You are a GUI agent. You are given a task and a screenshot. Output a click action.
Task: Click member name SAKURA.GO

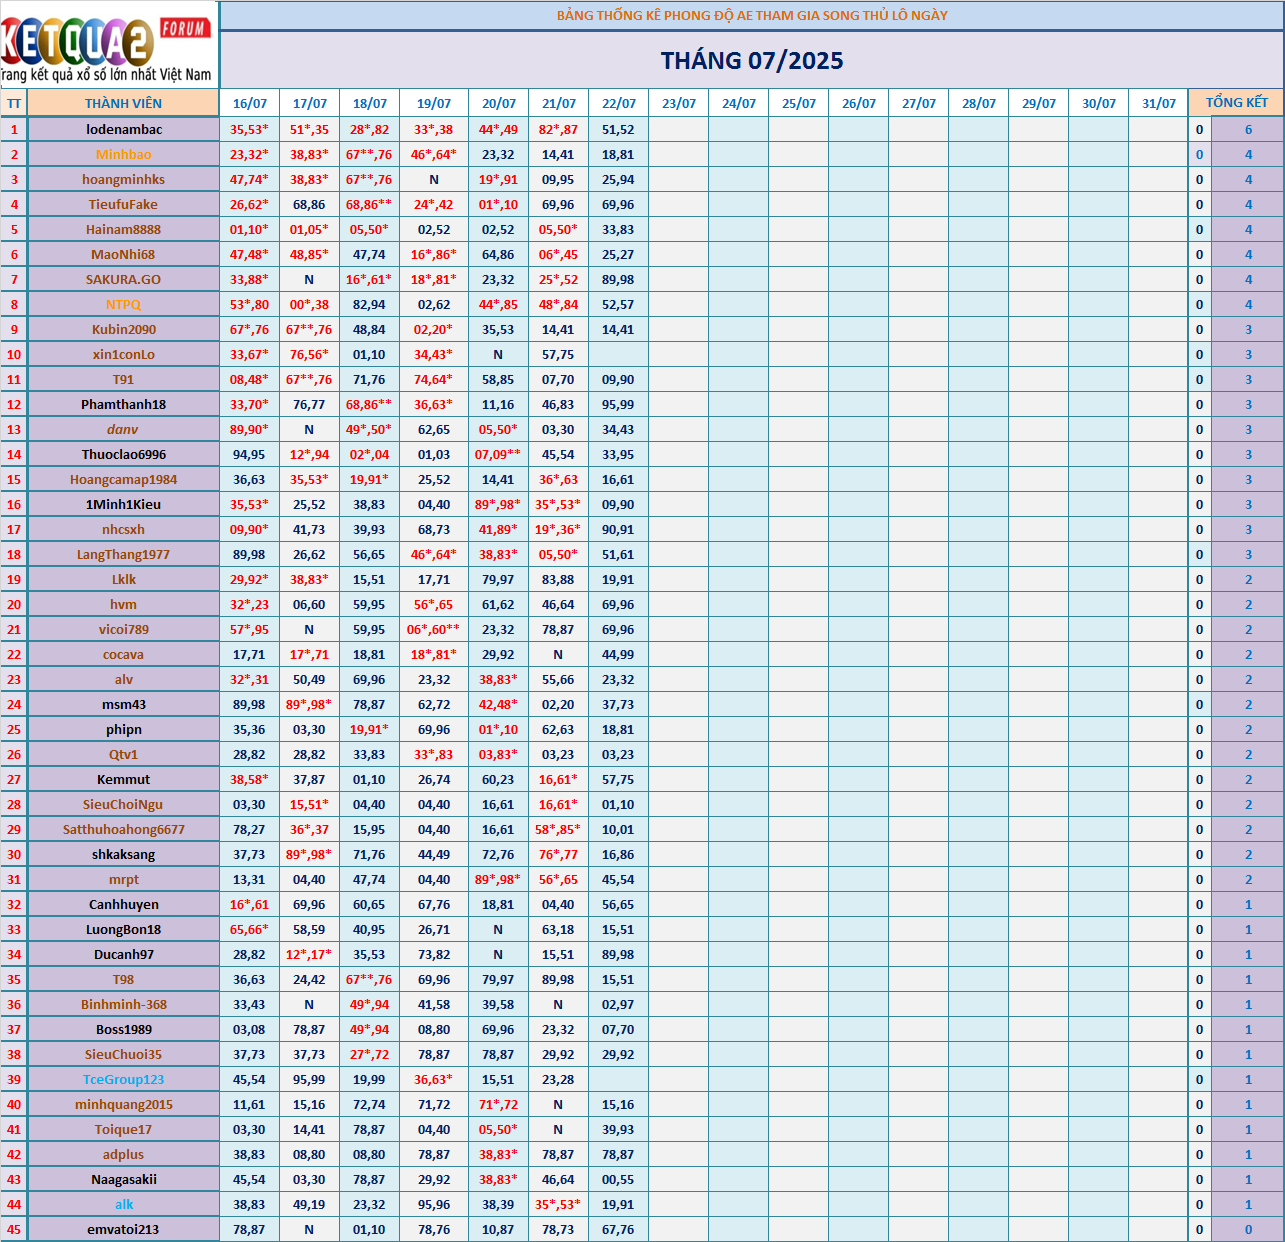[124, 279]
